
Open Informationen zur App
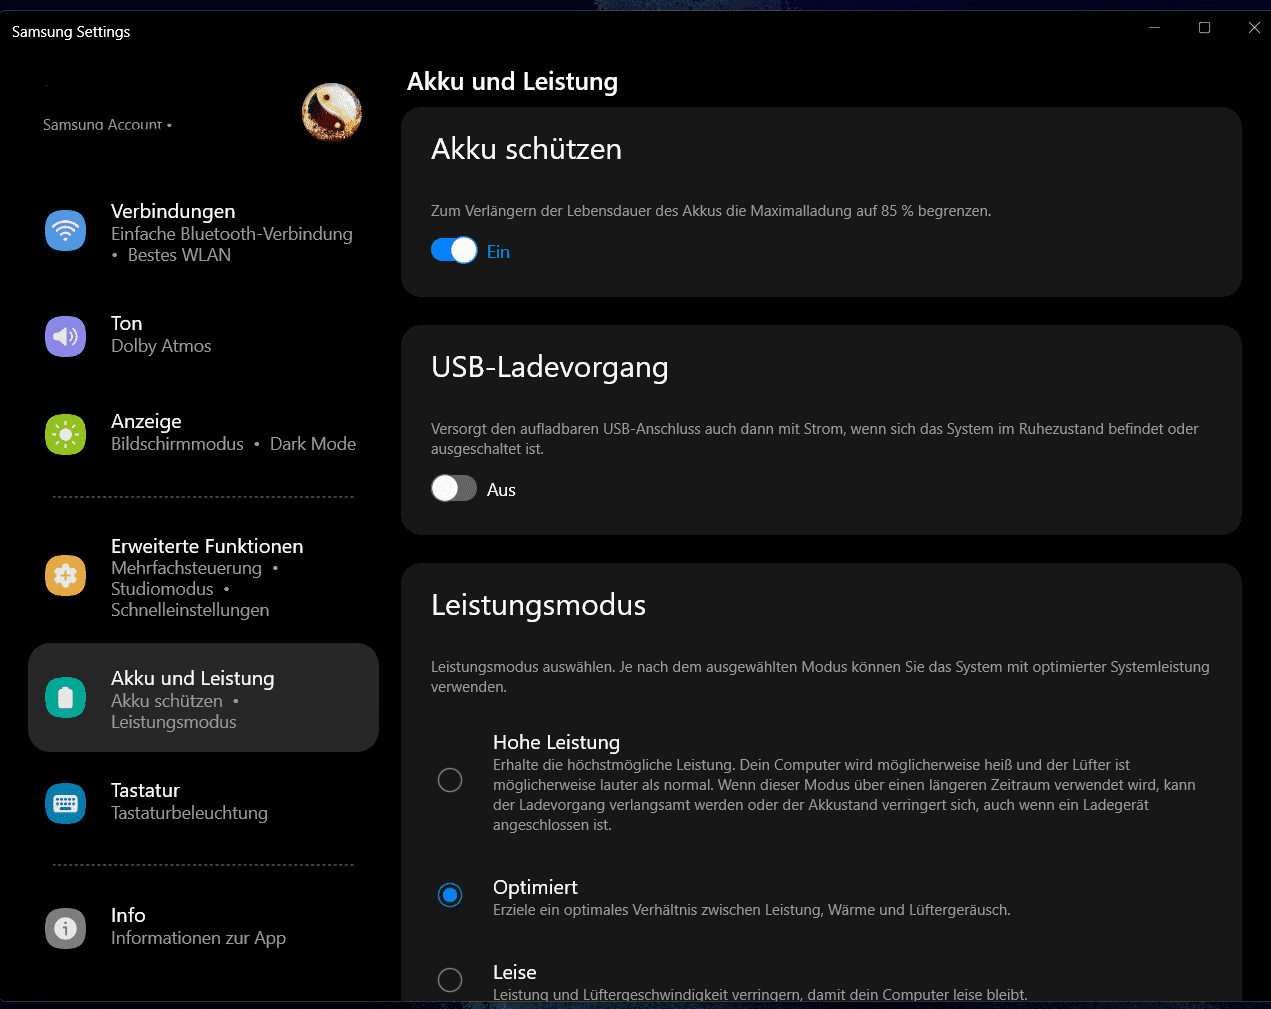198,938
